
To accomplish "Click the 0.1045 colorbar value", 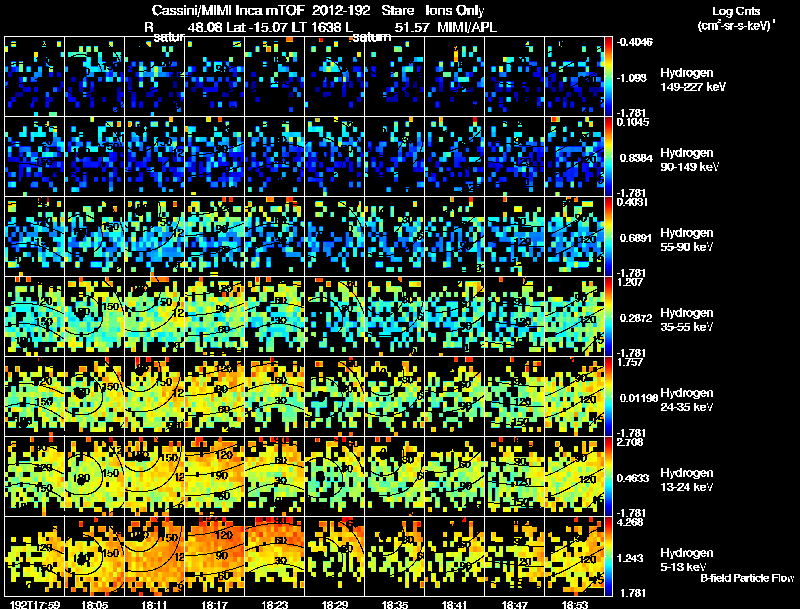I will click(x=633, y=122).
